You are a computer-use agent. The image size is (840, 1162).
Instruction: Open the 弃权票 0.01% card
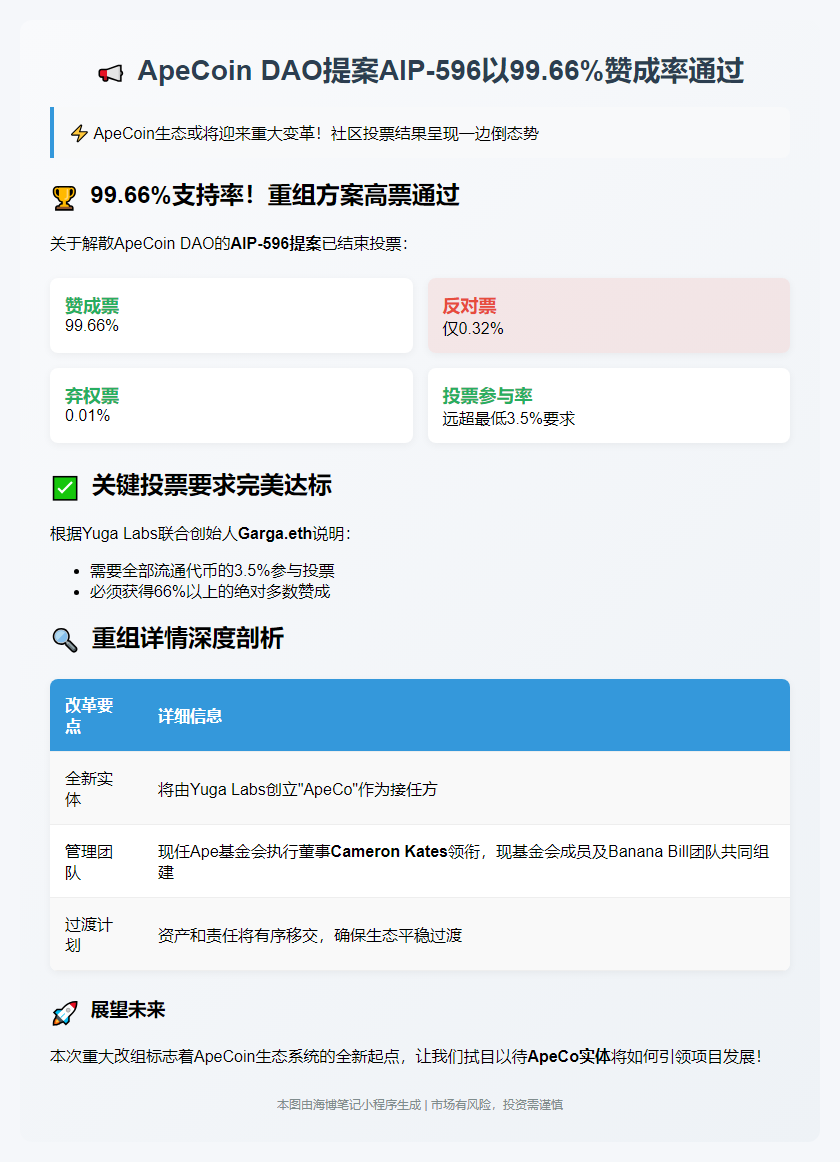[x=231, y=405]
